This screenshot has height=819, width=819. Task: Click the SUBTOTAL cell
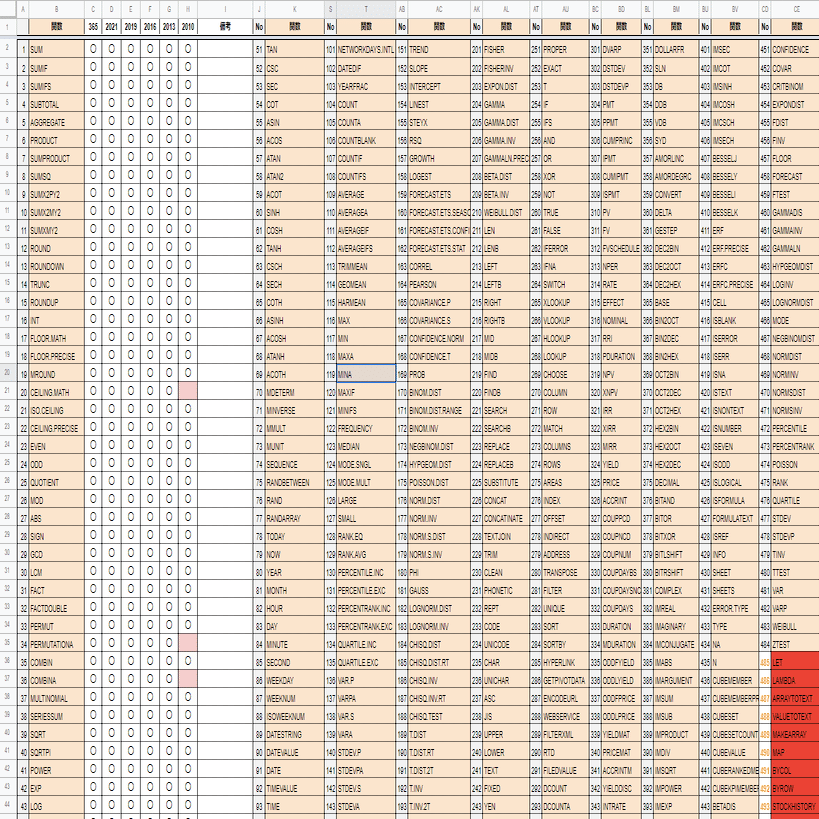click(x=56, y=104)
